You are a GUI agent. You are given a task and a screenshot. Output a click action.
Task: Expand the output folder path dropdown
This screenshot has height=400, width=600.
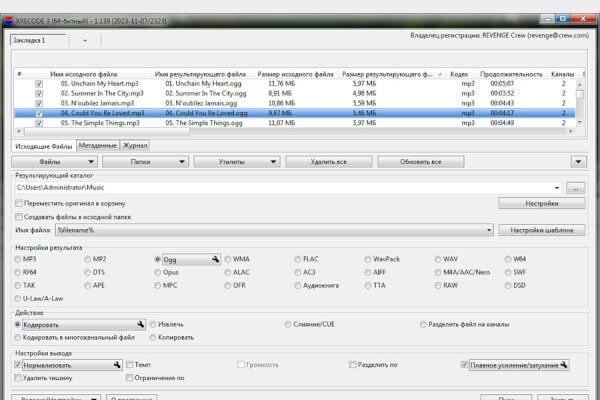coord(557,188)
